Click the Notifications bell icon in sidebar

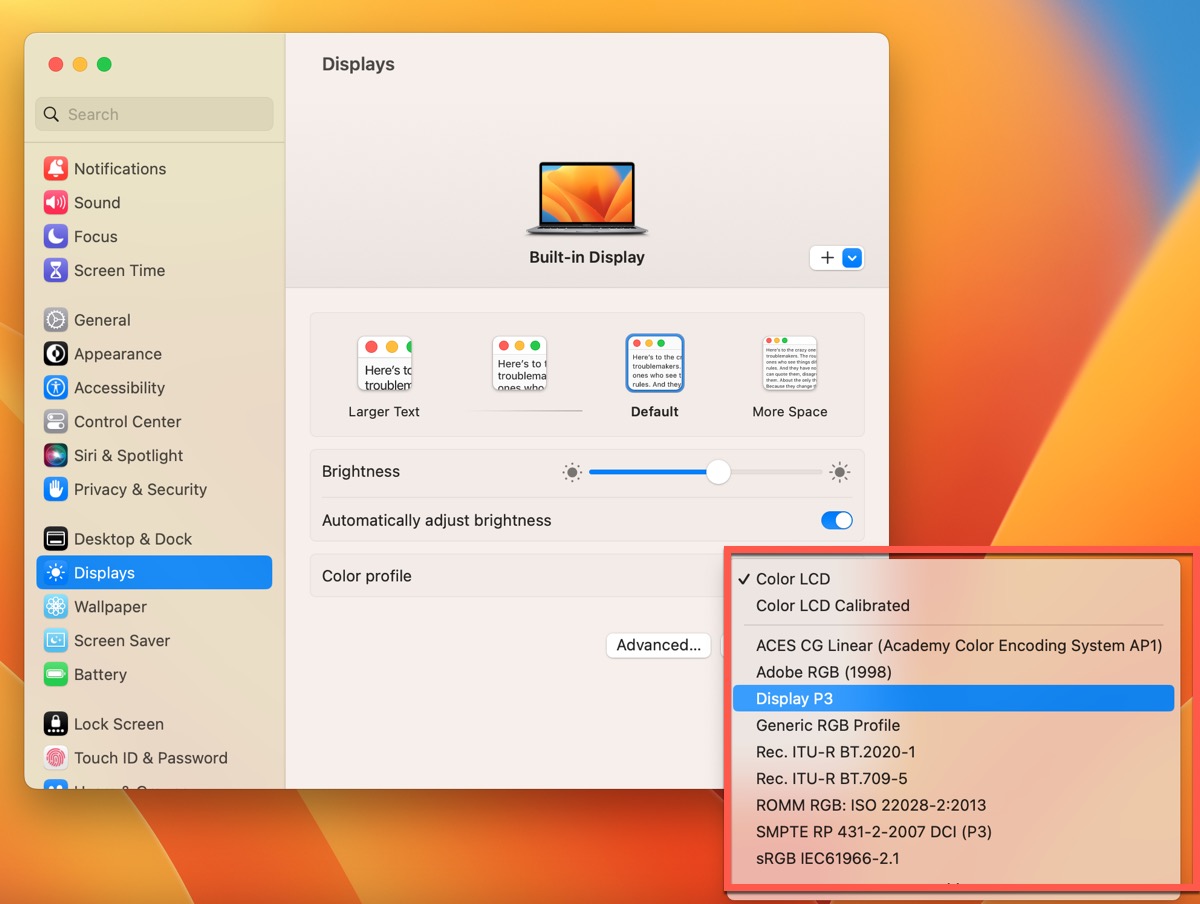click(x=56, y=169)
